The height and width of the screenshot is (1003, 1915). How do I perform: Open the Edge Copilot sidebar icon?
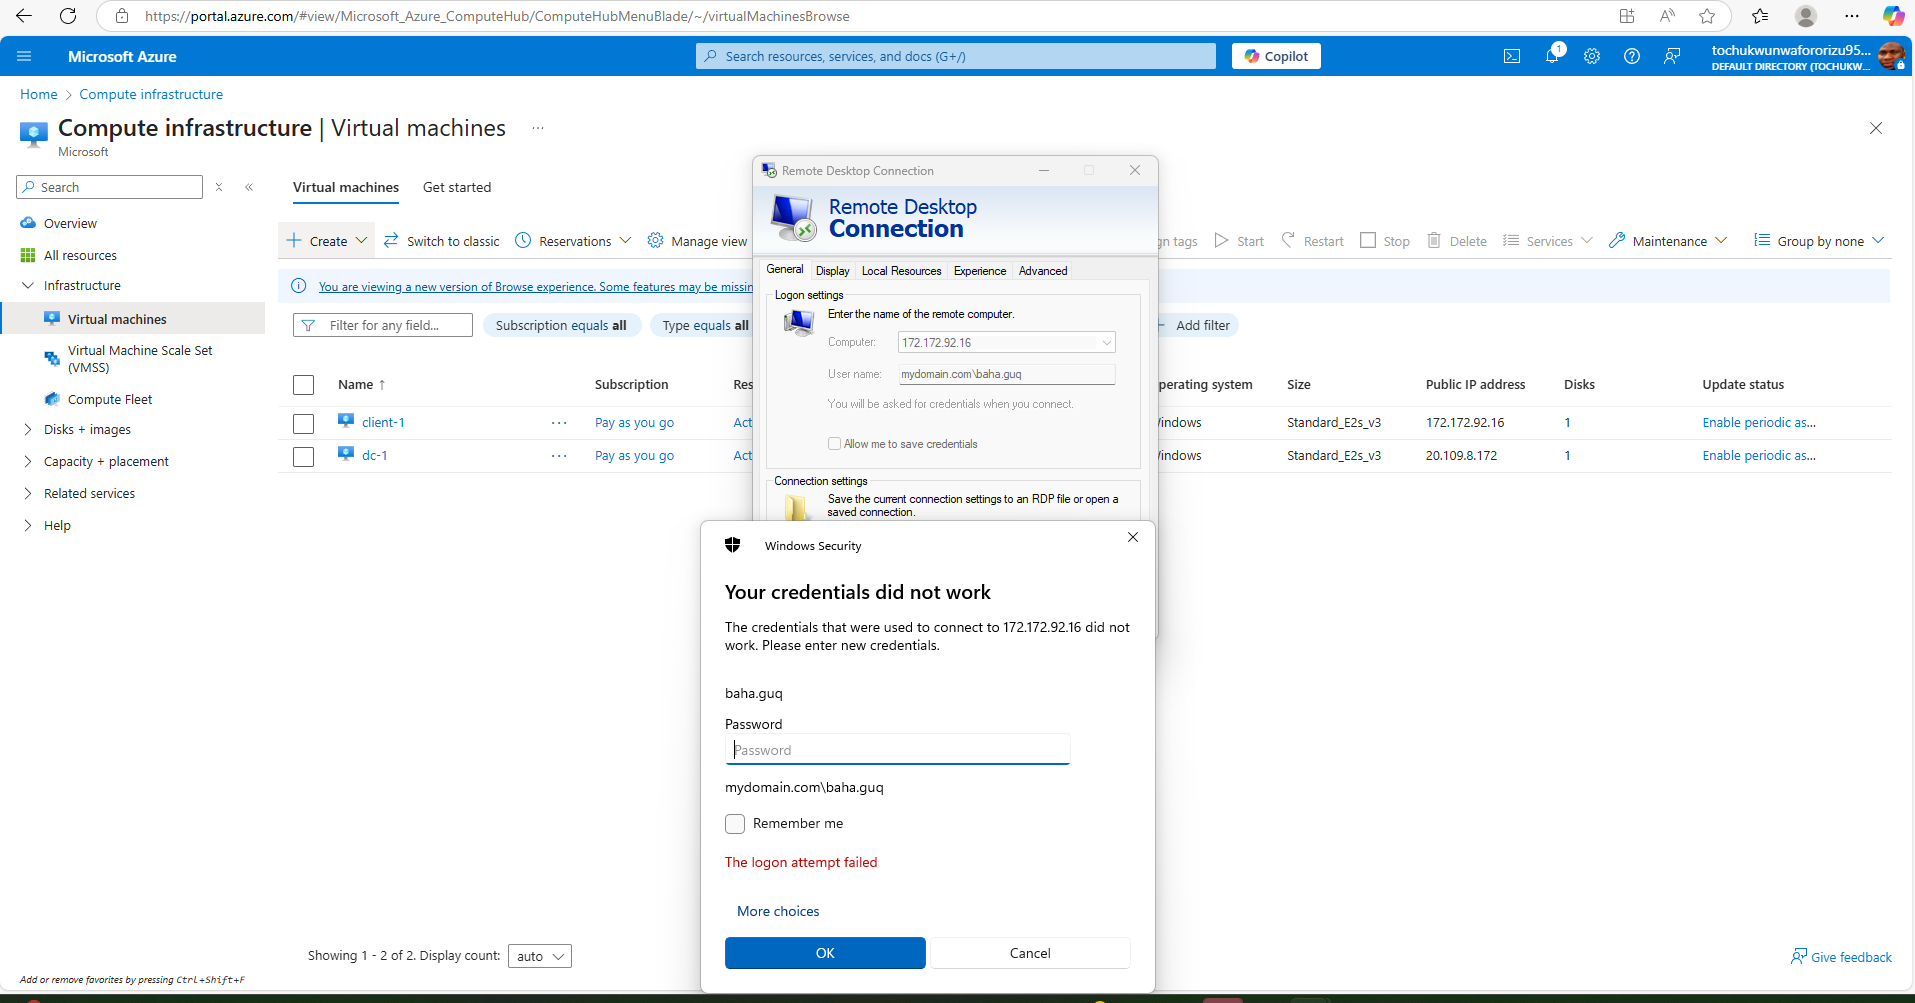pos(1893,16)
